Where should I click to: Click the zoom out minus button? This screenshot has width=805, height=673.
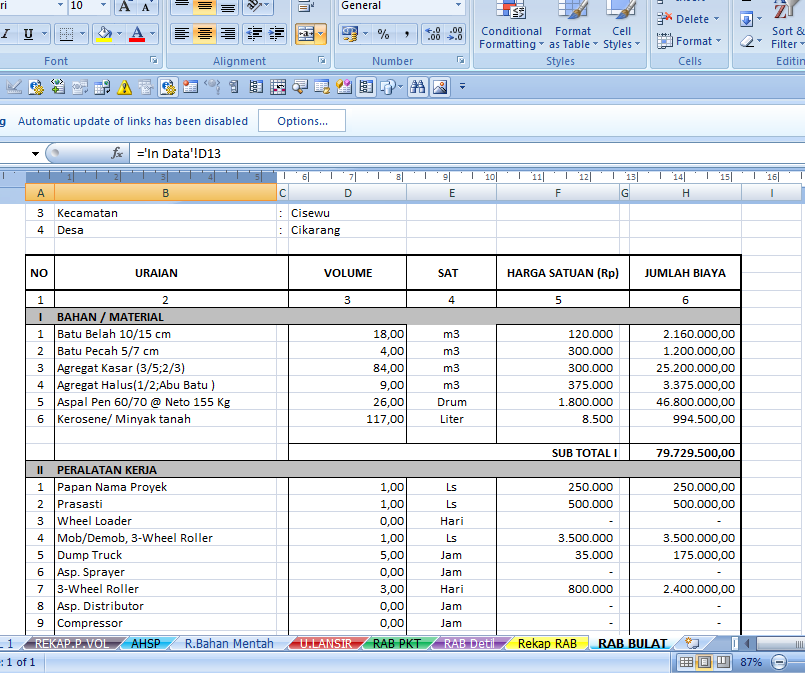point(779,662)
